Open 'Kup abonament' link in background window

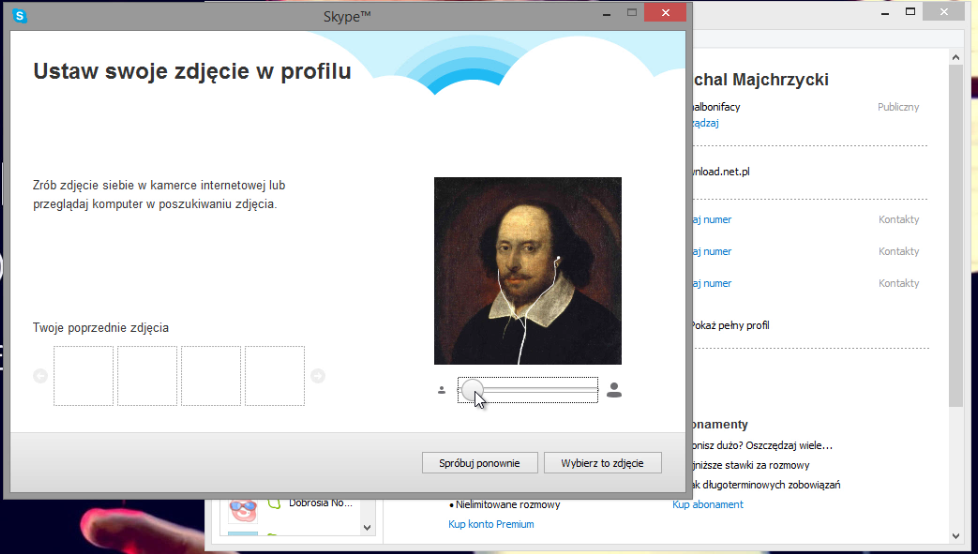click(707, 504)
